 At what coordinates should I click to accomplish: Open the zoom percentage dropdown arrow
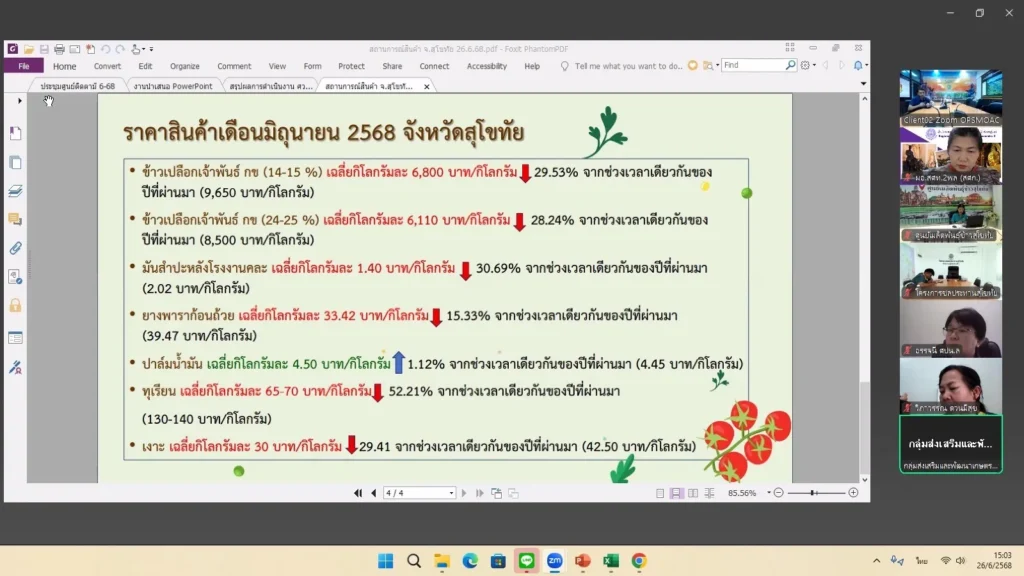pyautogui.click(x=769, y=493)
